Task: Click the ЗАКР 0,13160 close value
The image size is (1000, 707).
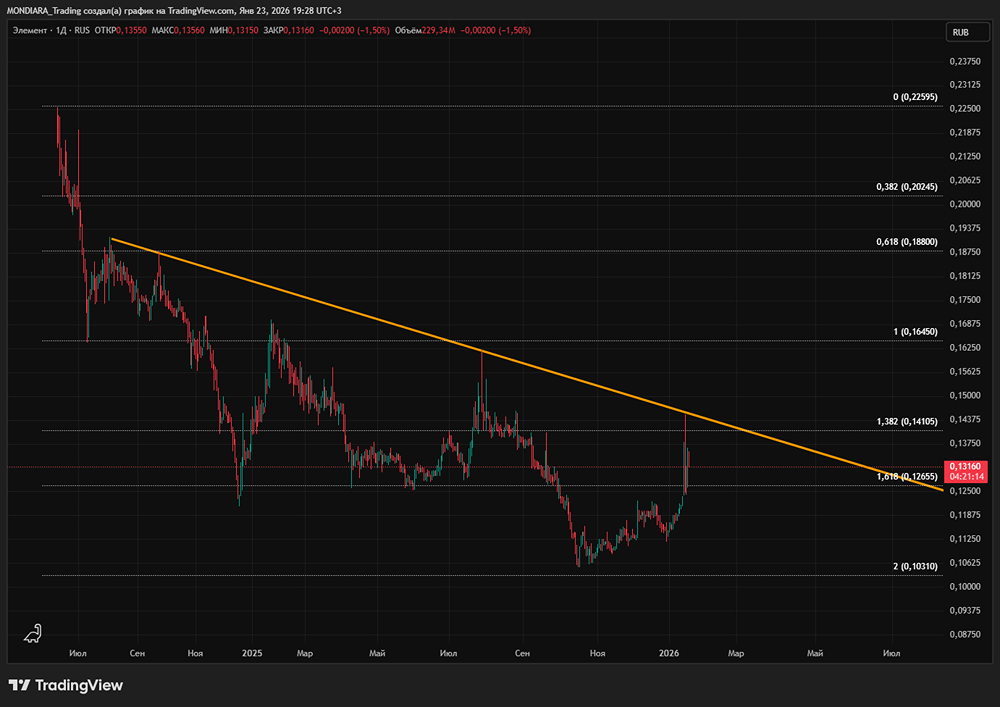Action: click(288, 30)
